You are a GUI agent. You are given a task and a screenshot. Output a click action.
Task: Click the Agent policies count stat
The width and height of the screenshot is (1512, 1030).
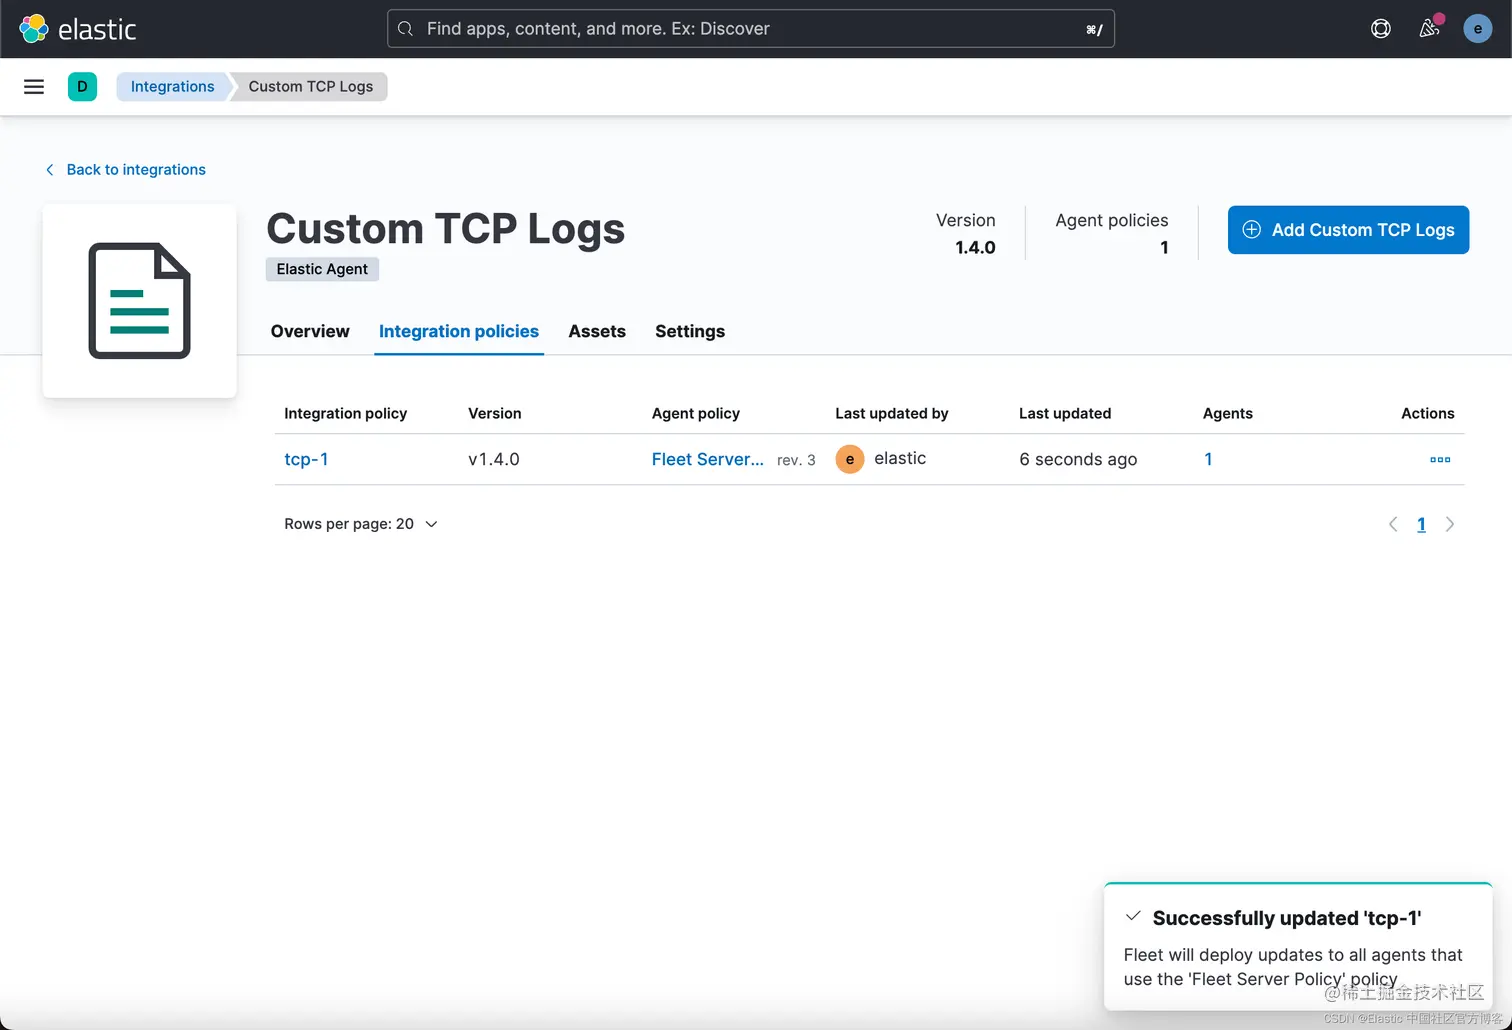click(x=1112, y=234)
